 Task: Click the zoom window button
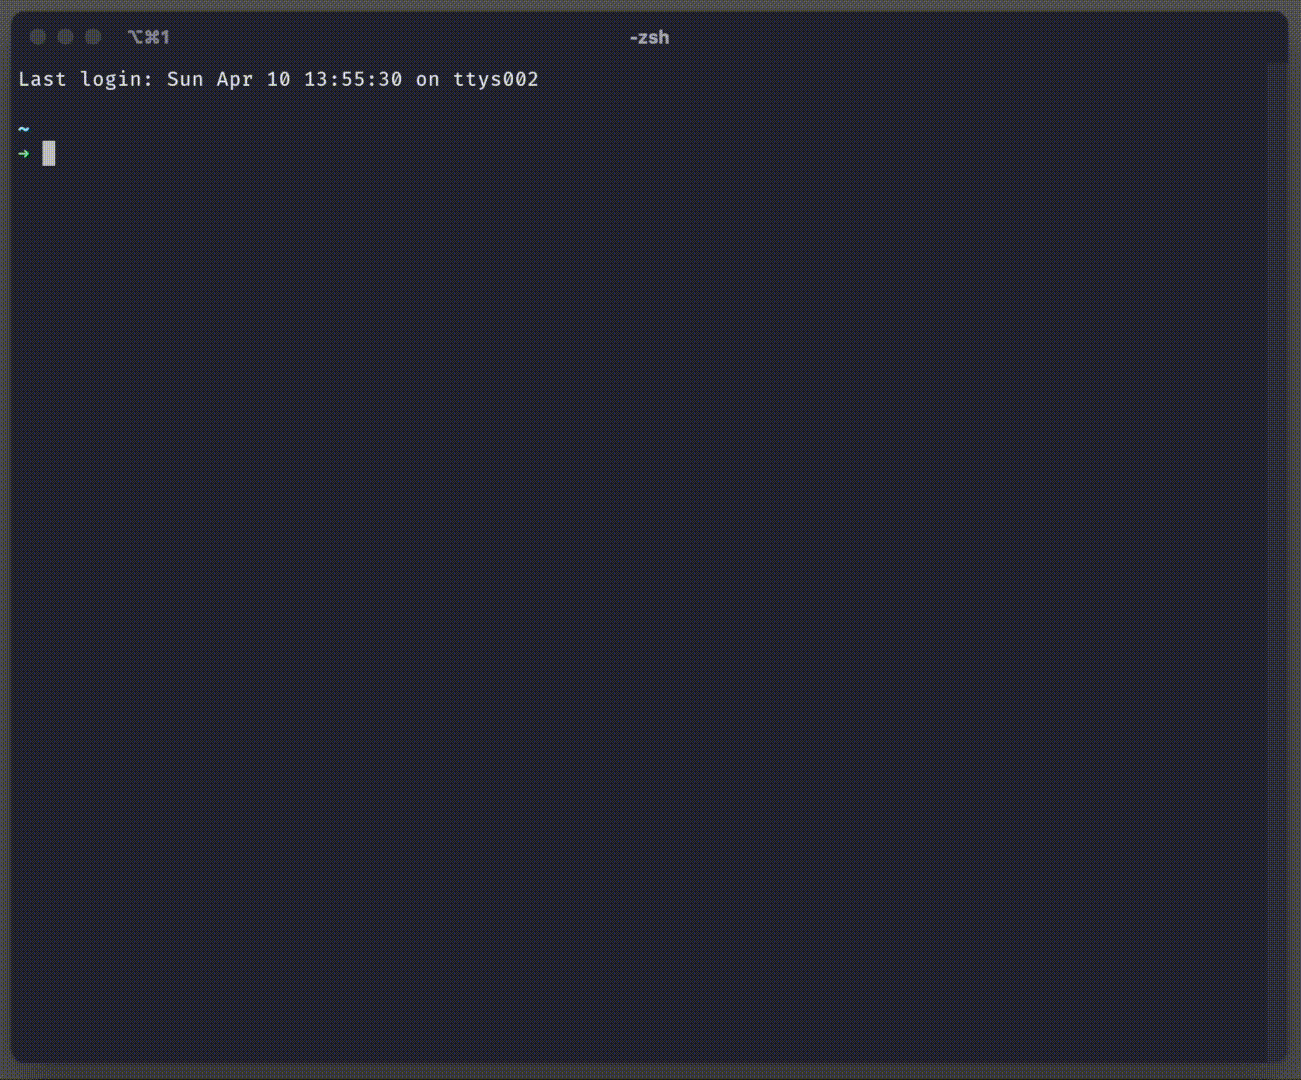click(93, 37)
